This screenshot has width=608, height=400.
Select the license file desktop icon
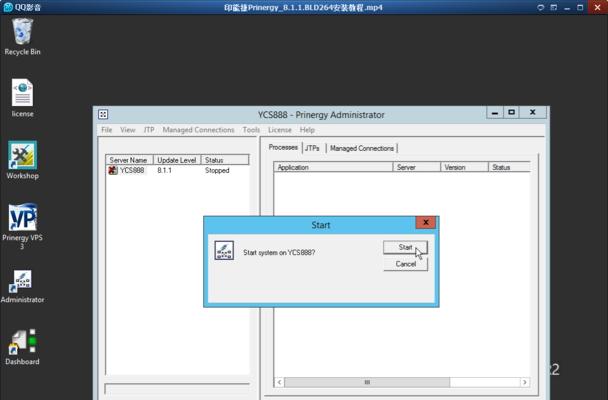point(22,98)
